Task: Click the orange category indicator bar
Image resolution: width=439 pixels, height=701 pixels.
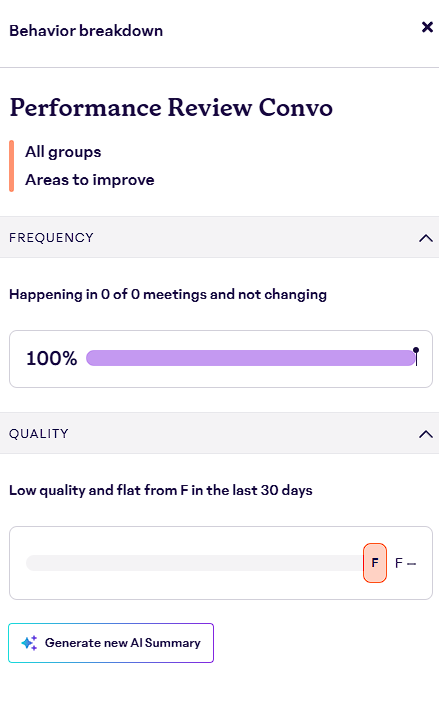Action: [x=12, y=166]
